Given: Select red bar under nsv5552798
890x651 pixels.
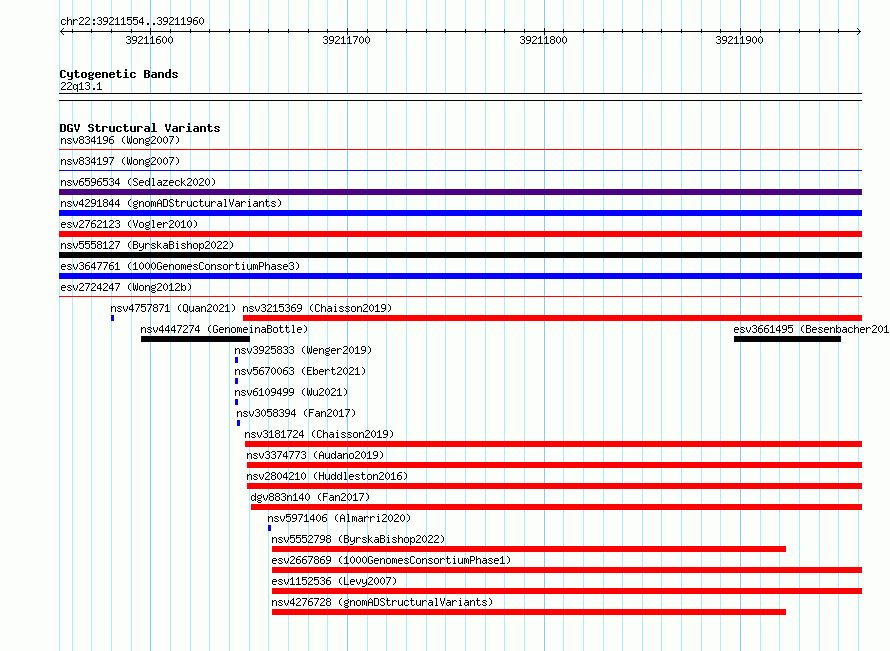Looking at the screenshot, I should pos(529,549).
